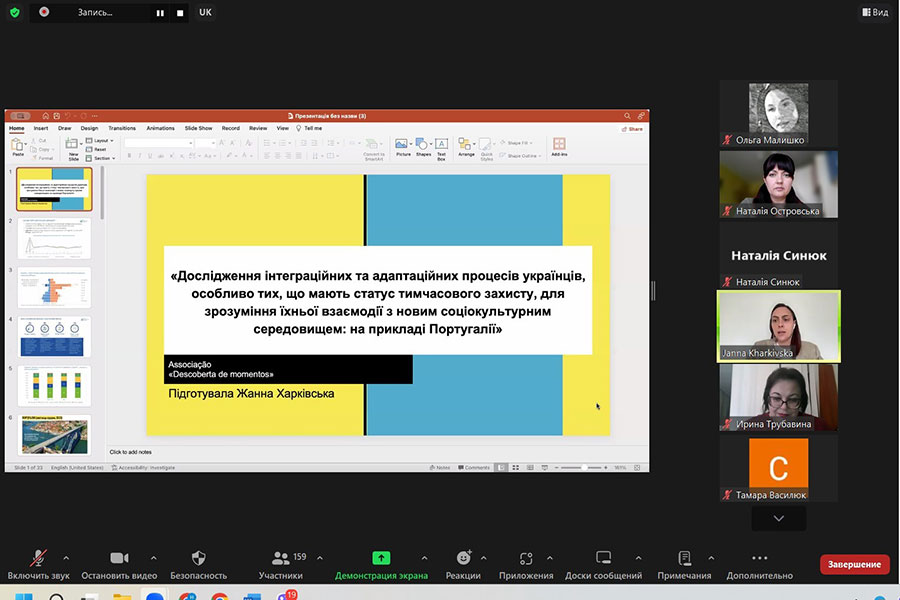Pause the meeting recording
The width and height of the screenshot is (900, 600).
click(x=159, y=13)
